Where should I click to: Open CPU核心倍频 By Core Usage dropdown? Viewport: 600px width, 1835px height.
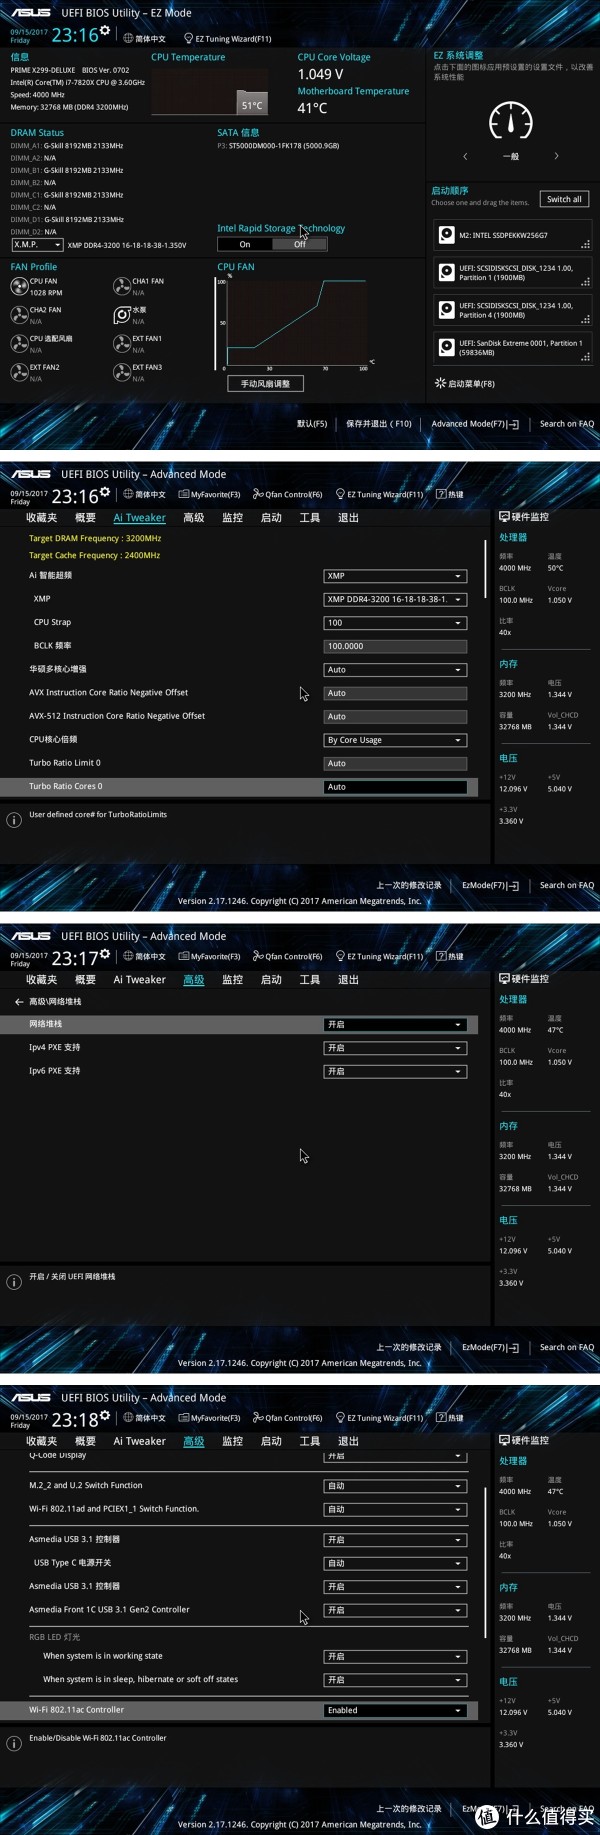point(395,740)
